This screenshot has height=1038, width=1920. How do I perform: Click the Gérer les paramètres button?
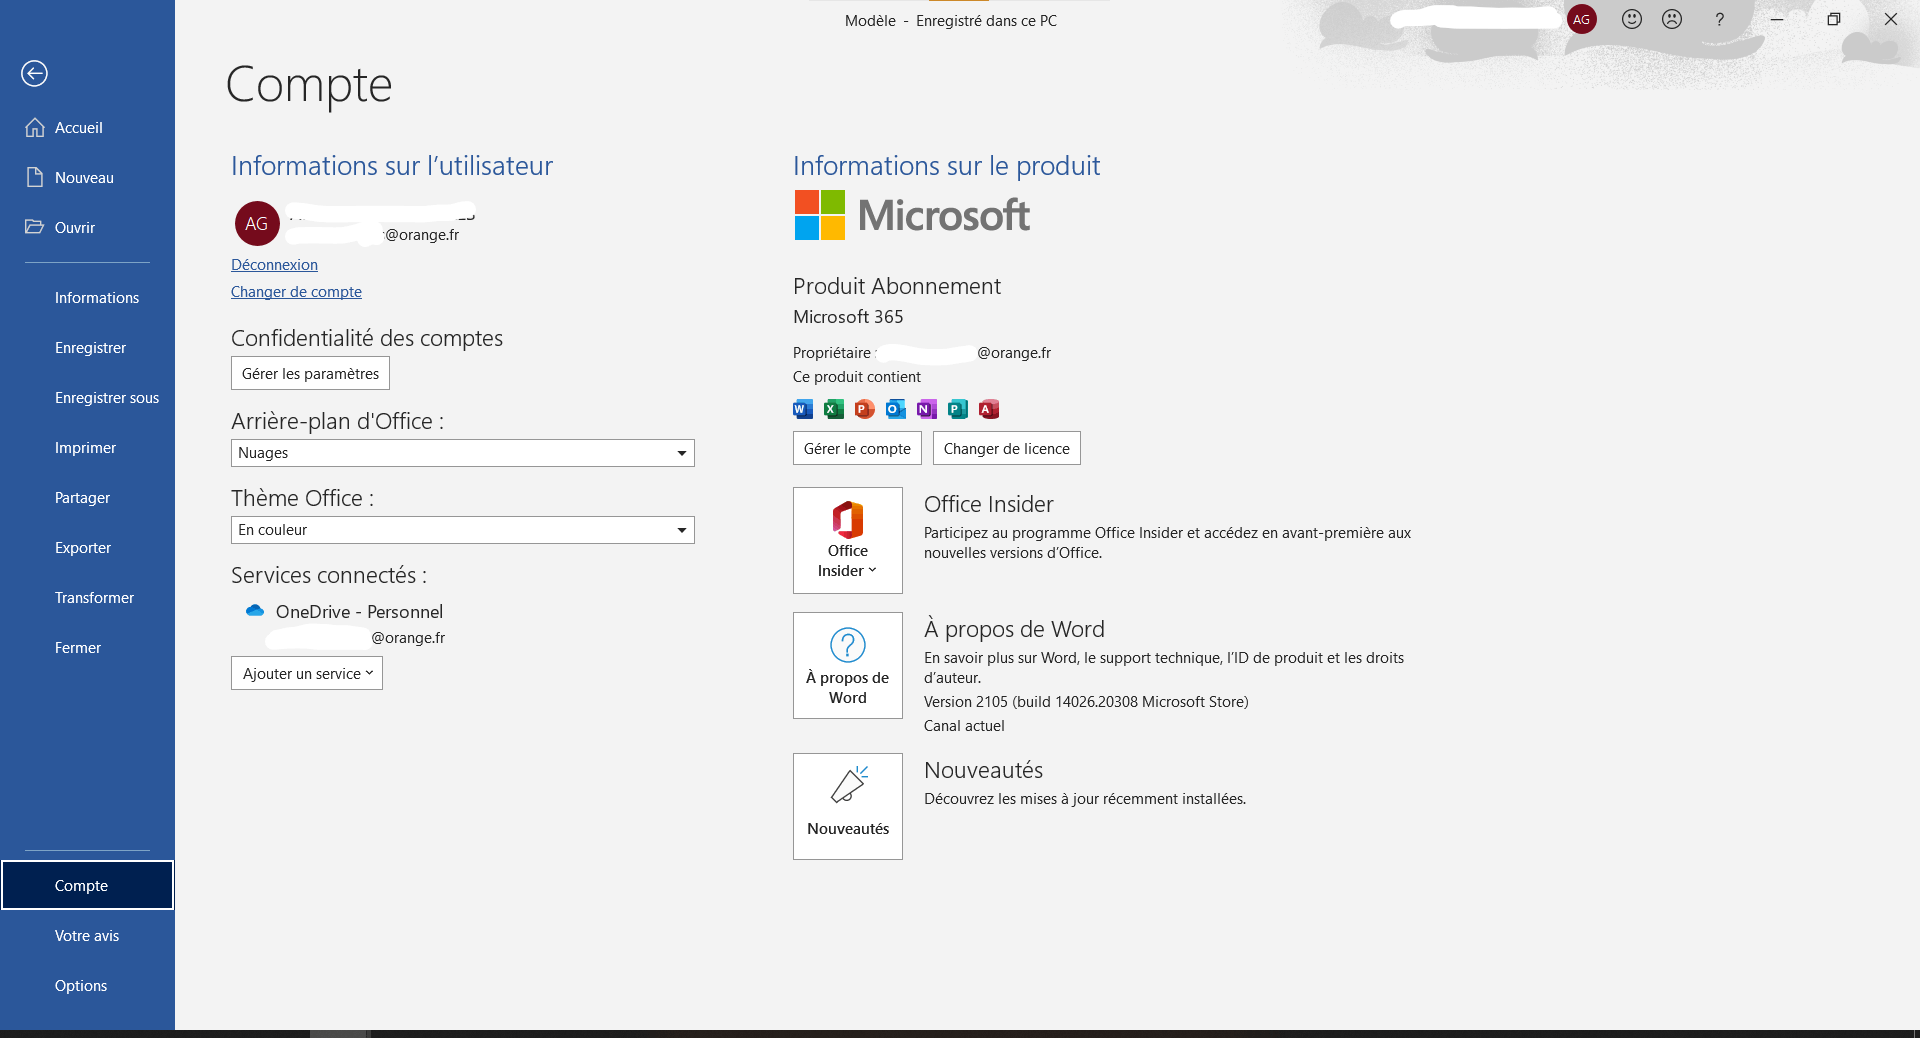310,373
